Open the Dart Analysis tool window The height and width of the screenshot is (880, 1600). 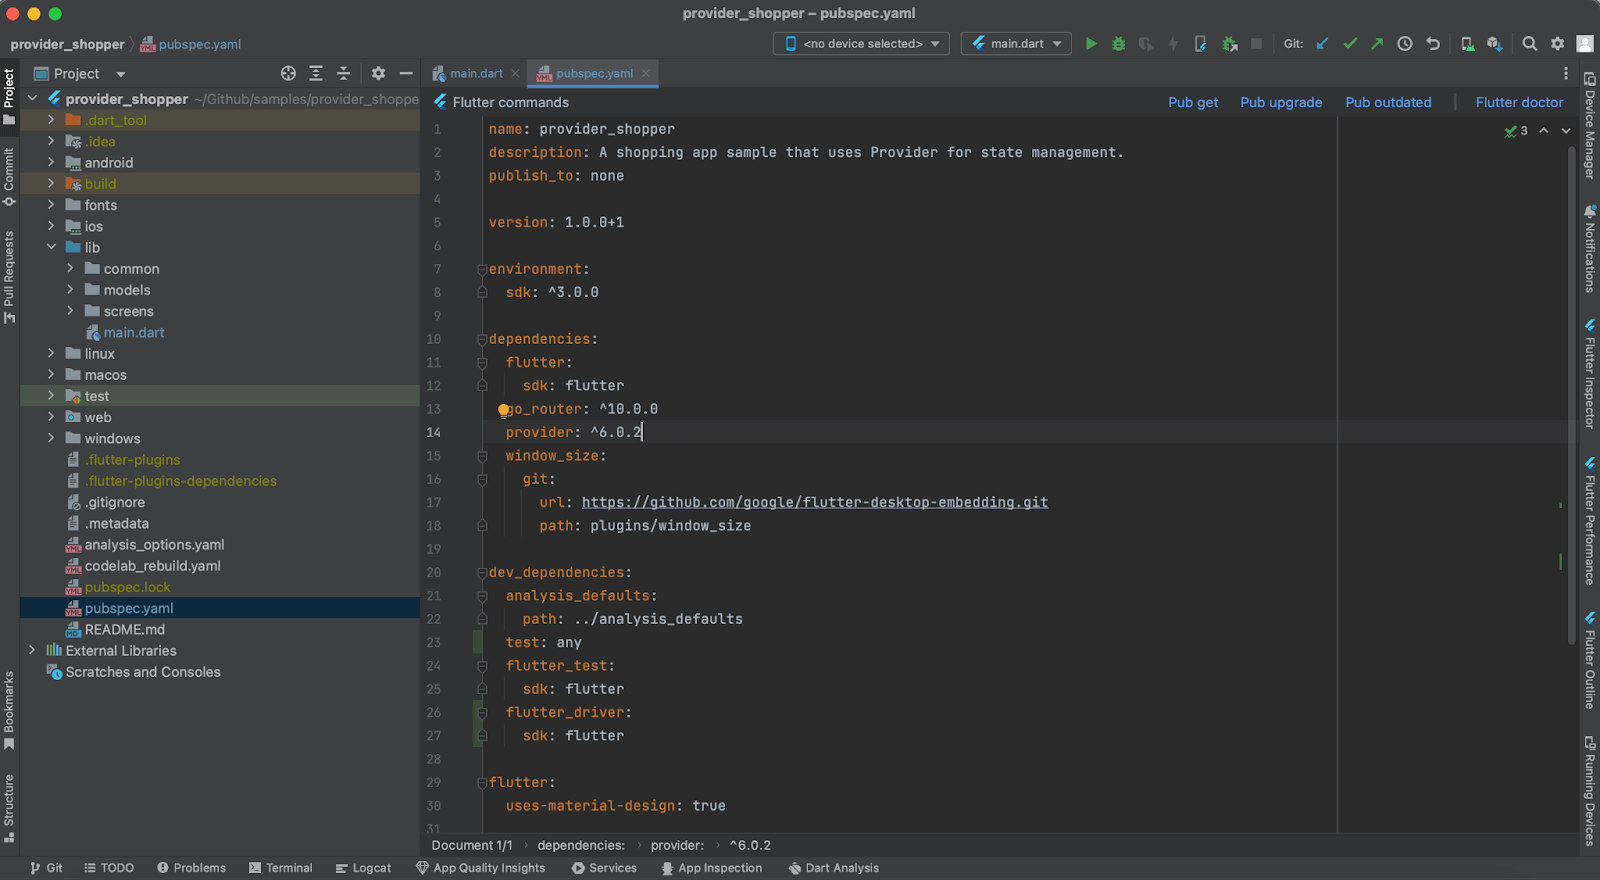[x=834, y=868]
